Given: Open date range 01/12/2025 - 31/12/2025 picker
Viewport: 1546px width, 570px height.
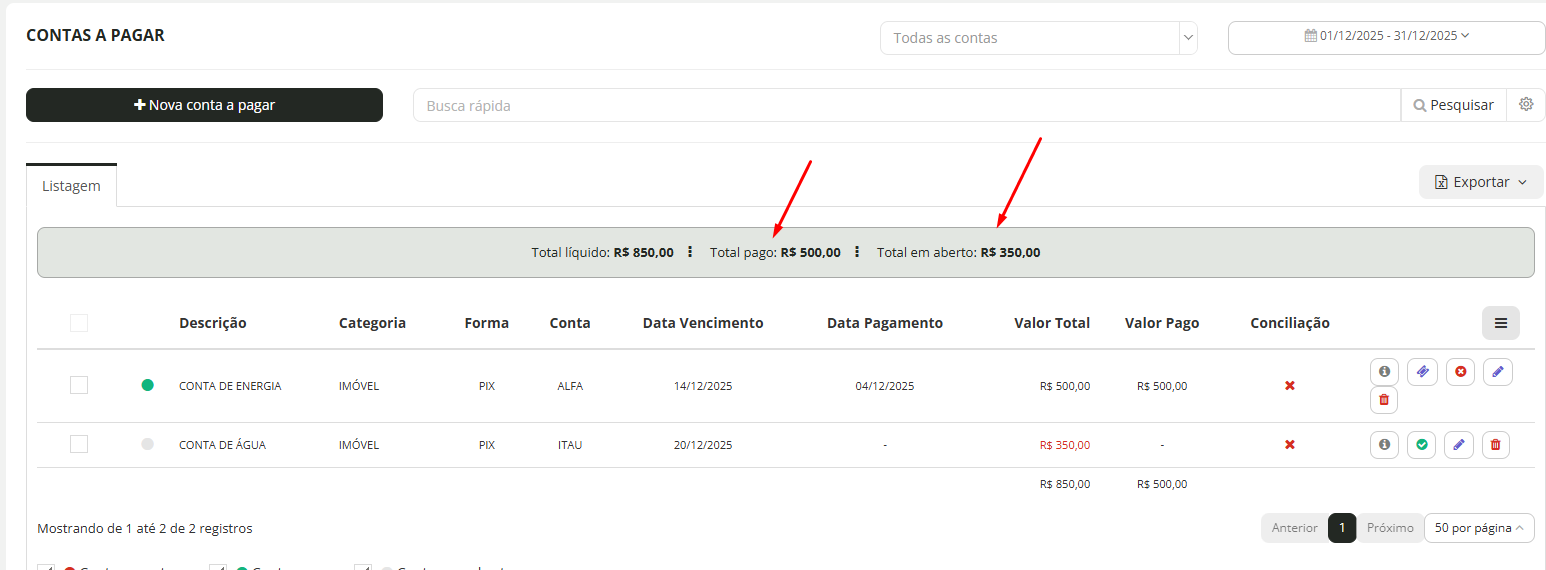Looking at the screenshot, I should [x=1387, y=36].
